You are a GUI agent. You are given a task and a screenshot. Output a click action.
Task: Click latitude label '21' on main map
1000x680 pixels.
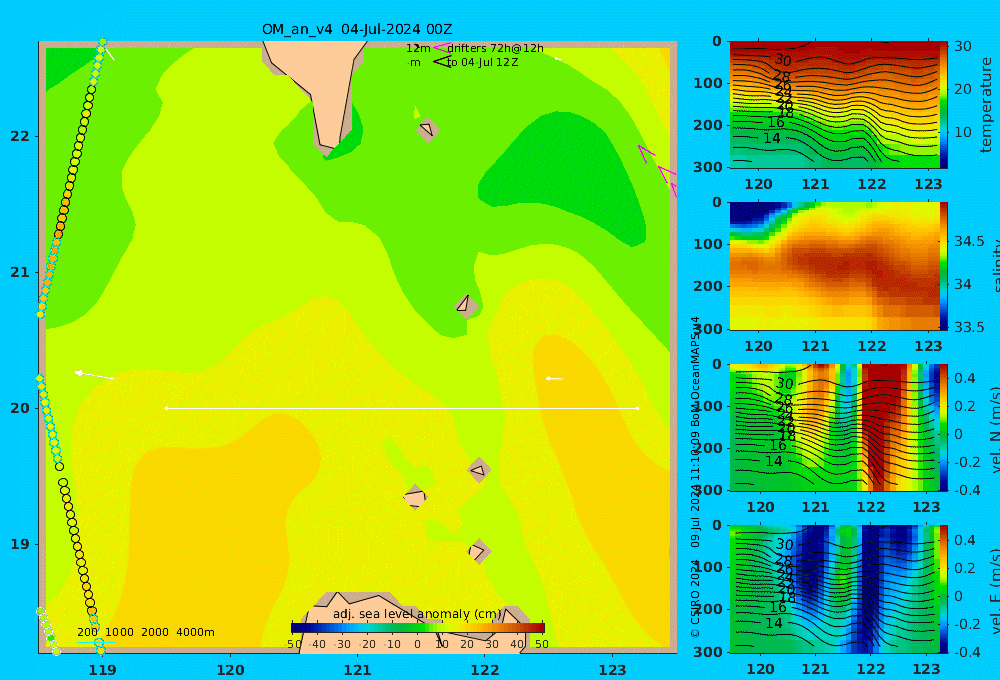(20, 272)
